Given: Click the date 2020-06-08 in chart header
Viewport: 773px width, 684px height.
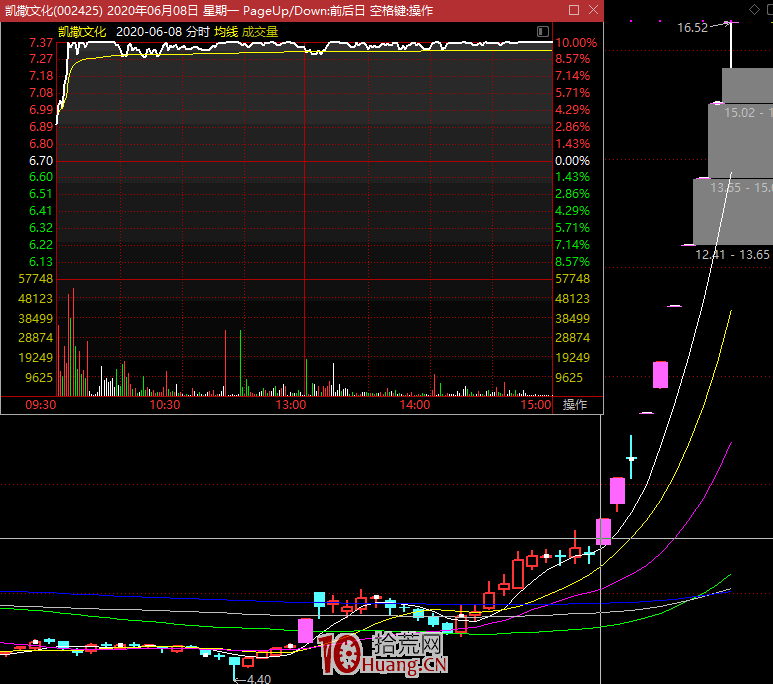Looking at the screenshot, I should click(149, 32).
